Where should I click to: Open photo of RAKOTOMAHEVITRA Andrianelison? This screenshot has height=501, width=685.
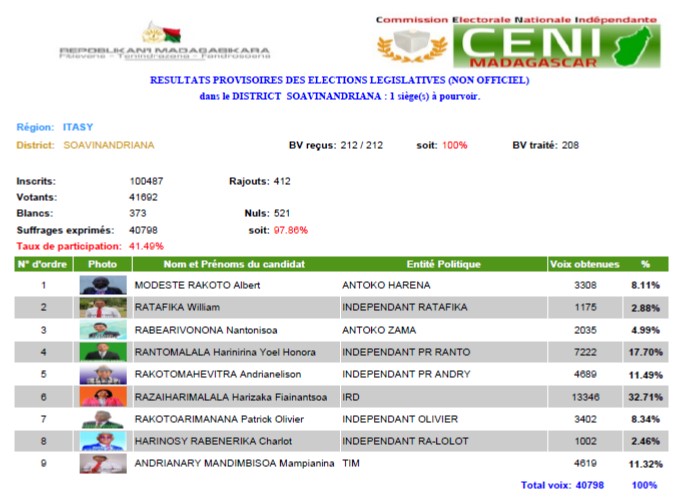(x=103, y=375)
